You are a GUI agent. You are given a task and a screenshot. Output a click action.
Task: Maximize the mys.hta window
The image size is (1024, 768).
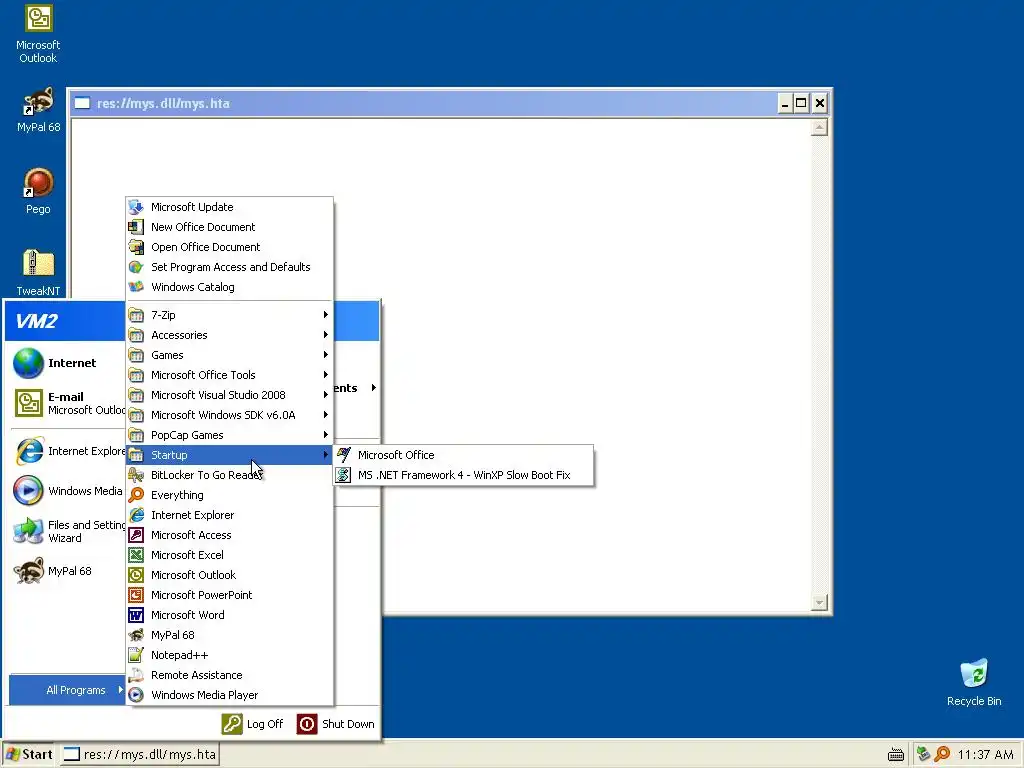click(x=801, y=103)
